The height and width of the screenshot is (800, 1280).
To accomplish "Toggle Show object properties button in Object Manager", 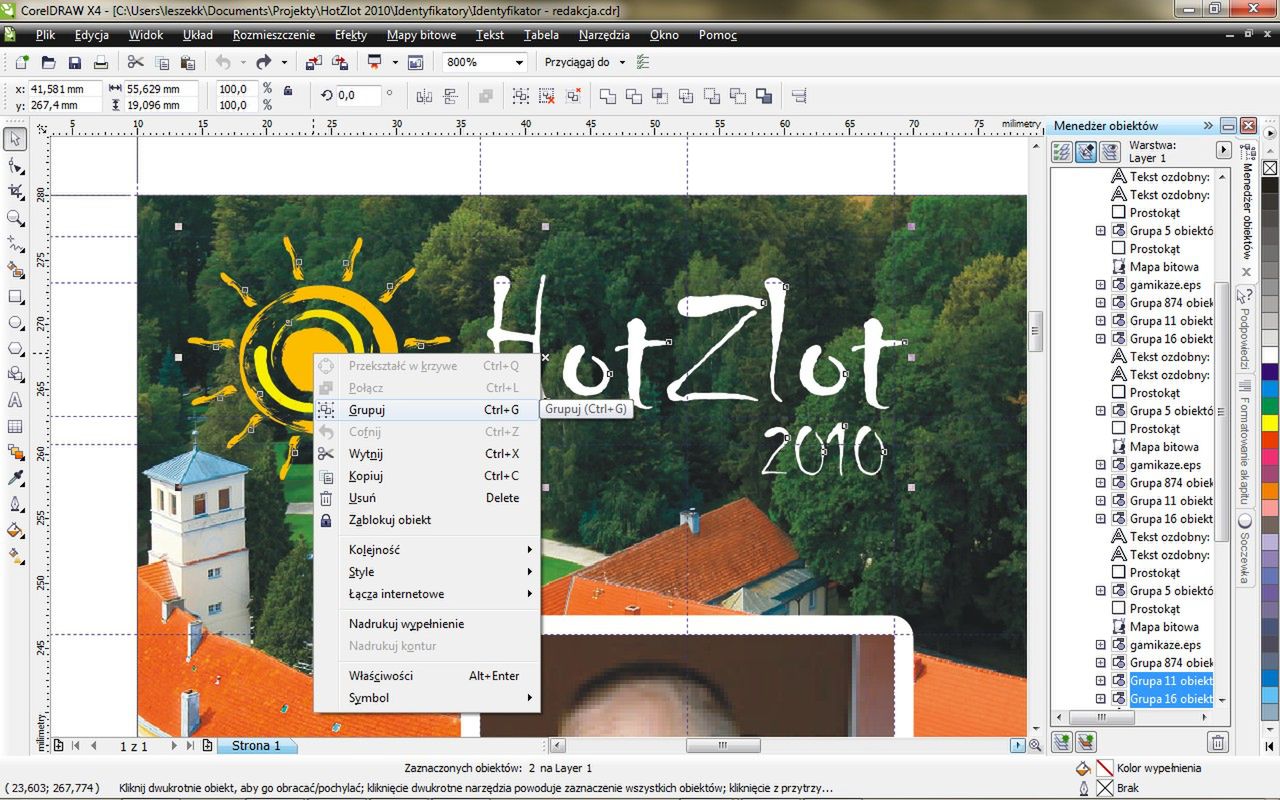I will (1062, 151).
